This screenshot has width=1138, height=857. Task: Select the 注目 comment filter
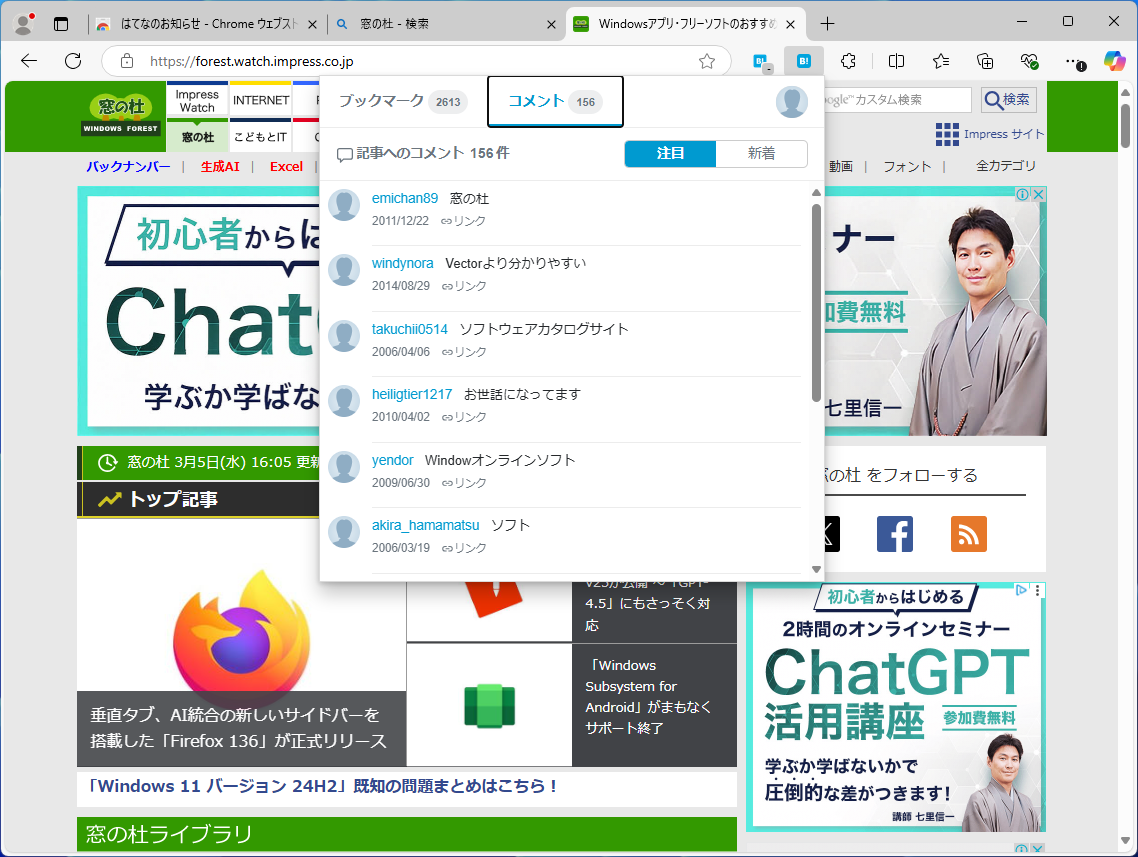click(x=670, y=153)
